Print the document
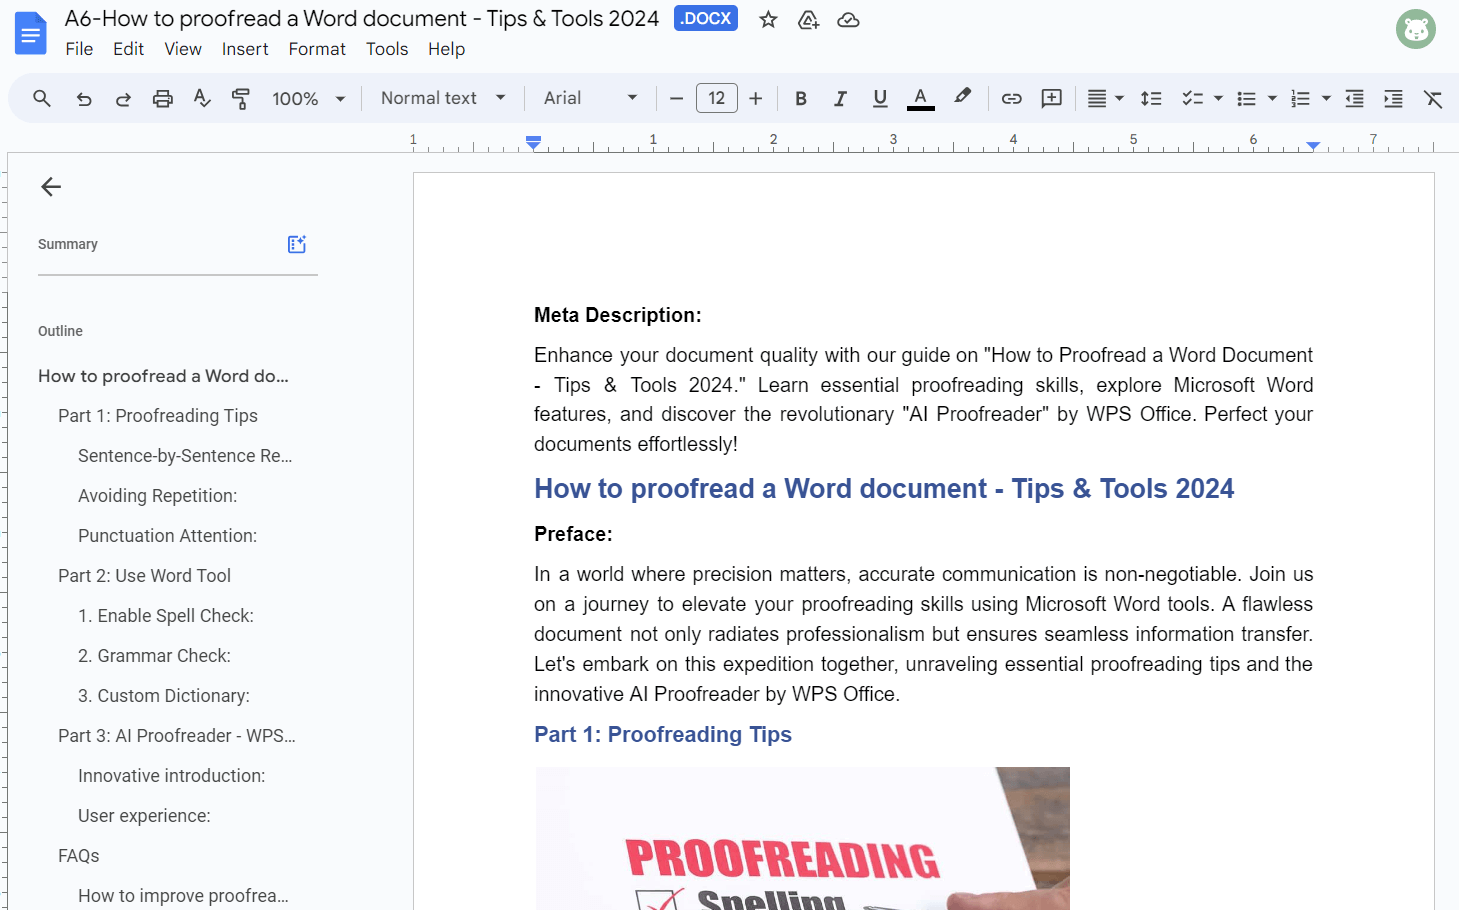Screen dimensions: 1459x910 [163, 98]
